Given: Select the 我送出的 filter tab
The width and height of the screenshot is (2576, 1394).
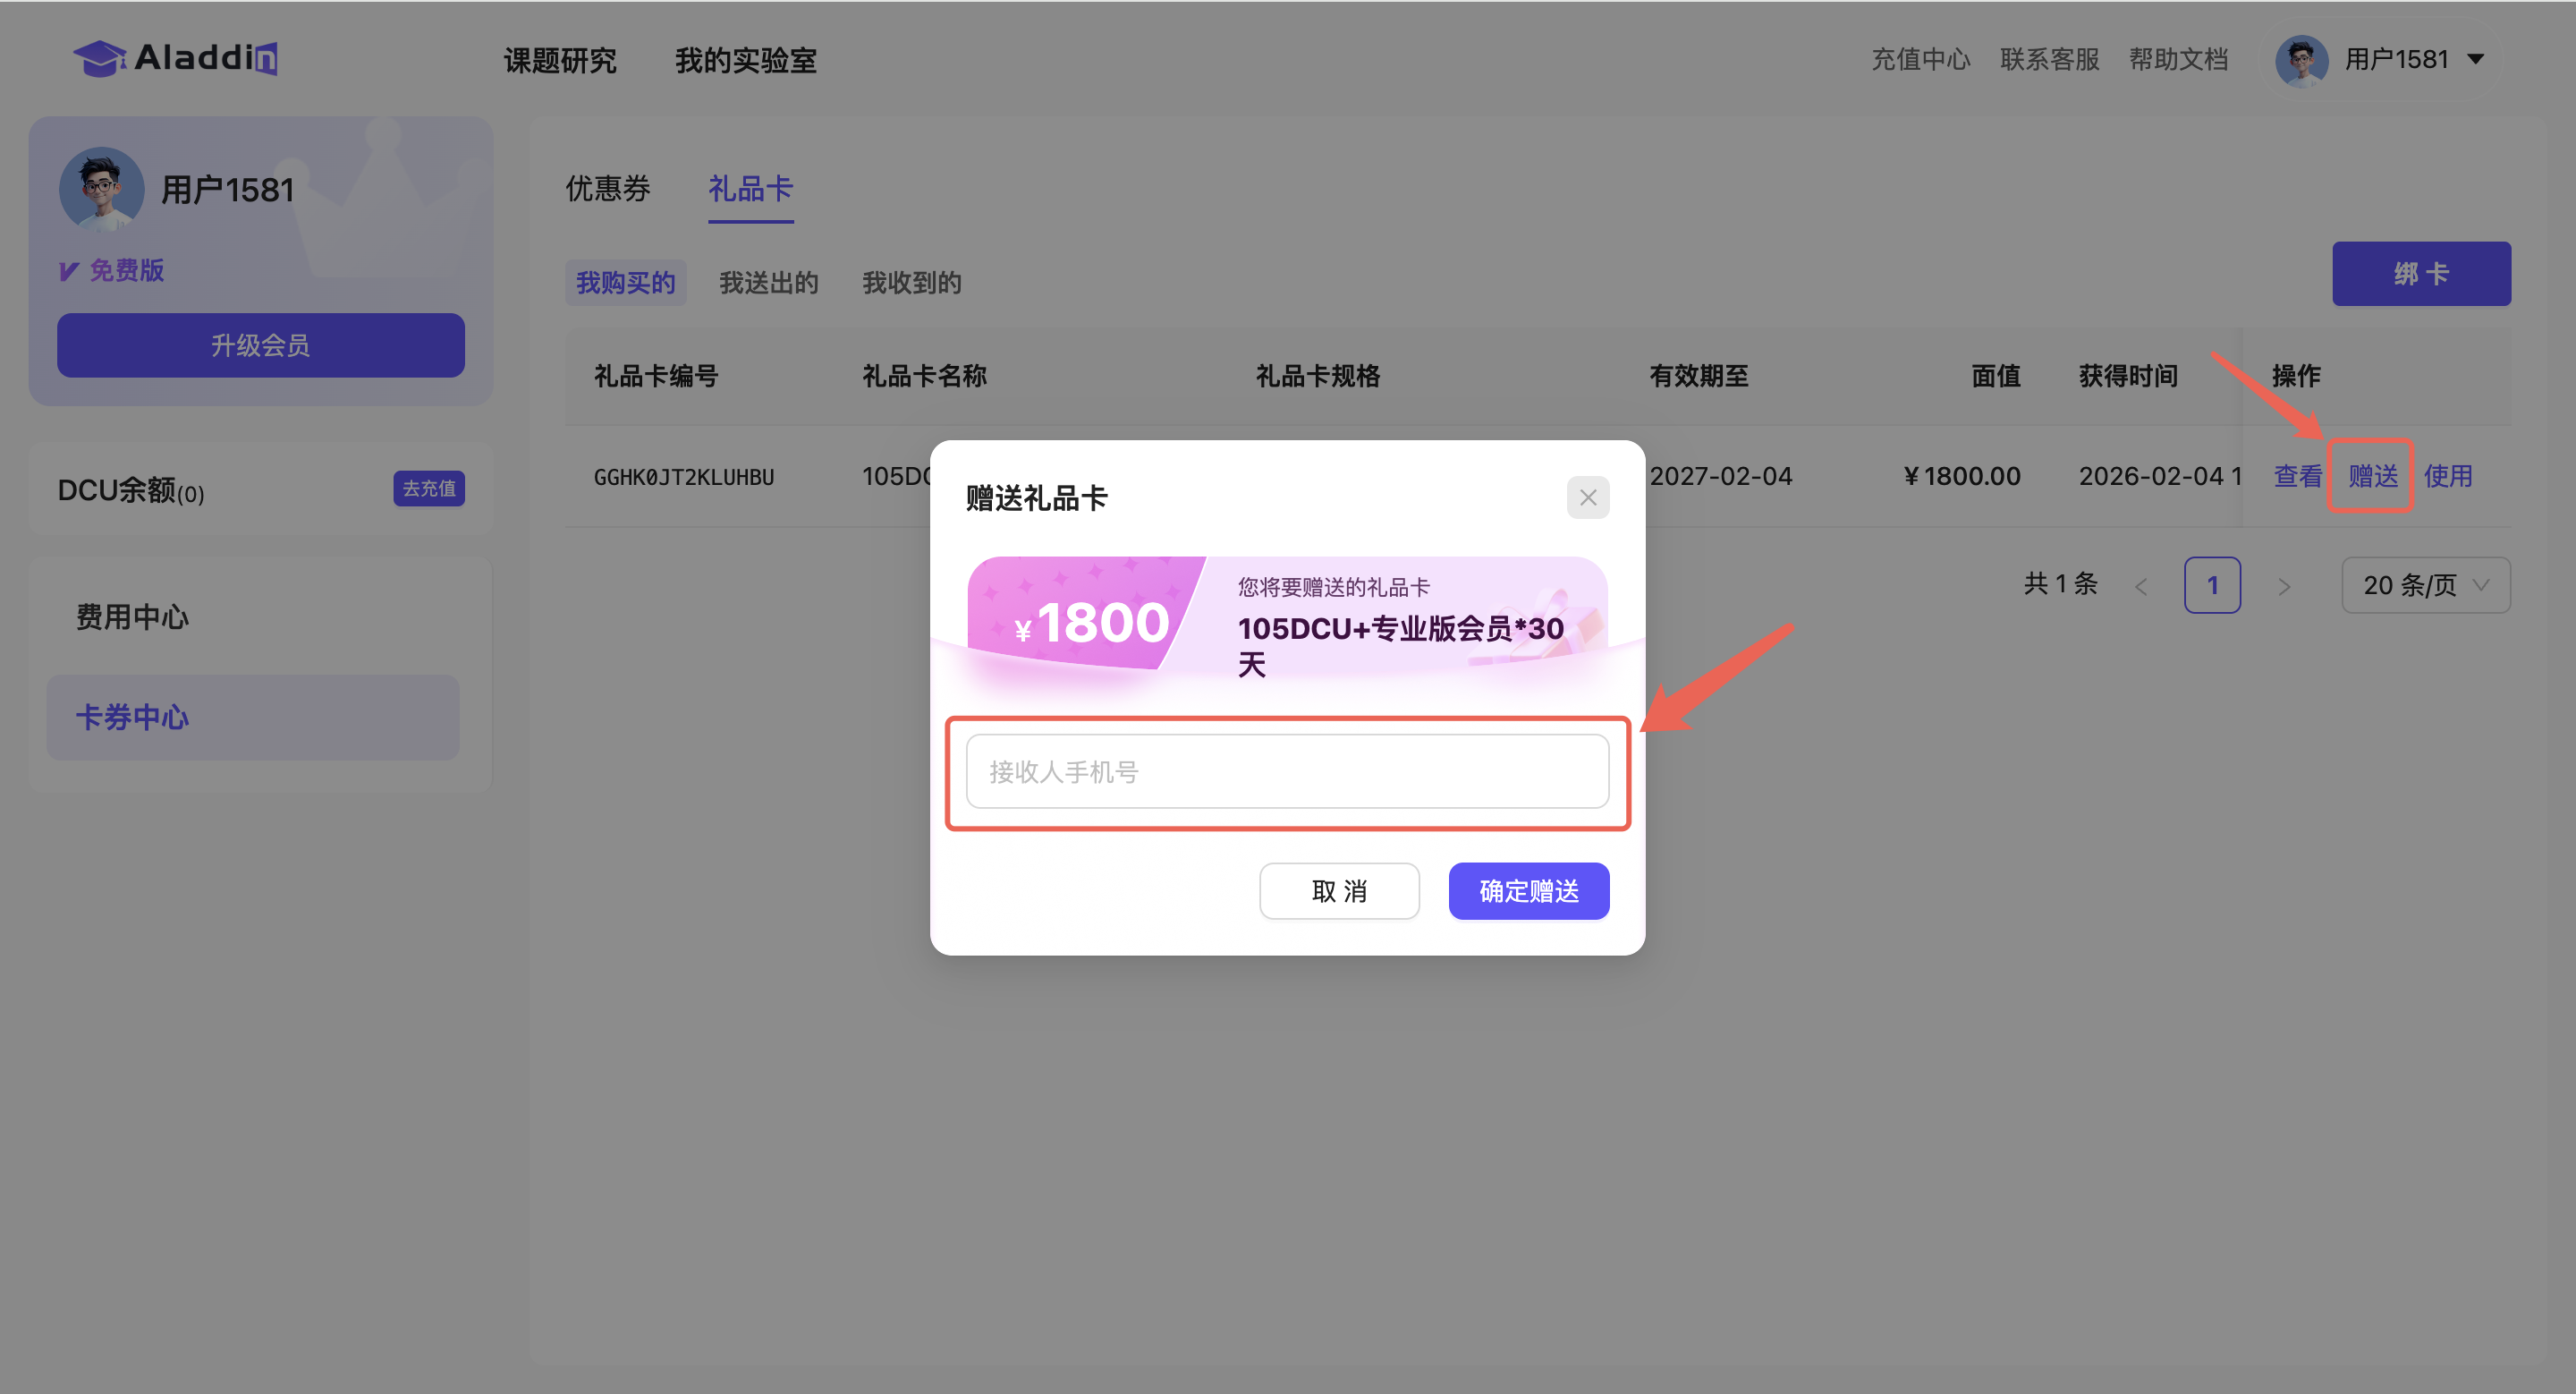Looking at the screenshot, I should pos(768,283).
